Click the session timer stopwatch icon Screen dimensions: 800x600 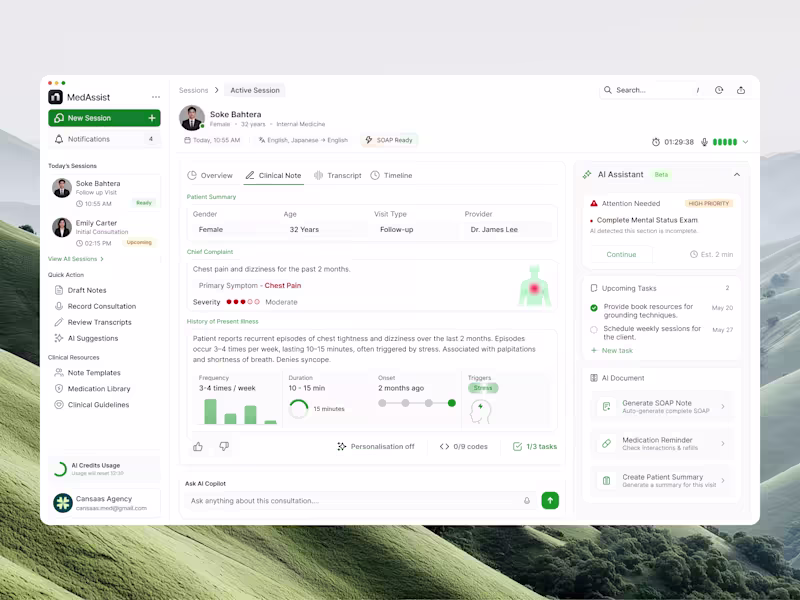point(656,142)
